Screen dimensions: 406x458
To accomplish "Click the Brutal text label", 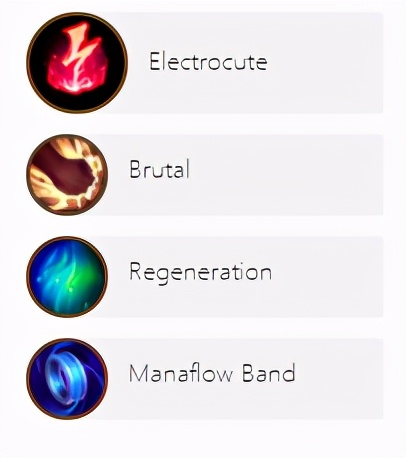I will [159, 168].
